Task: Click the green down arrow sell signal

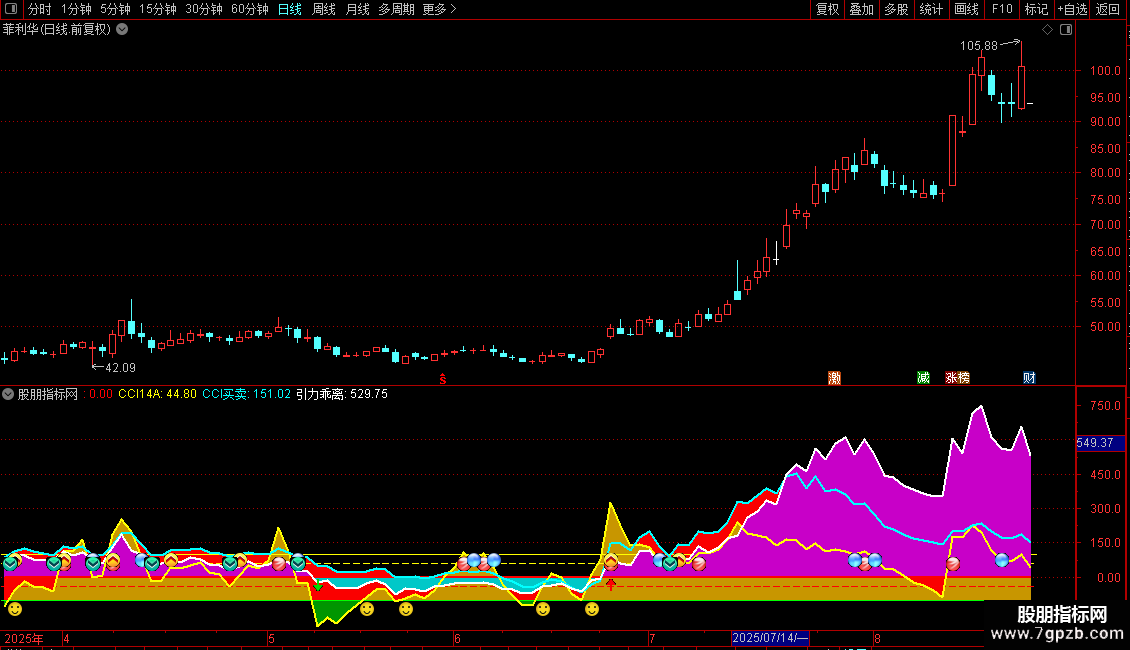Action: (x=318, y=587)
